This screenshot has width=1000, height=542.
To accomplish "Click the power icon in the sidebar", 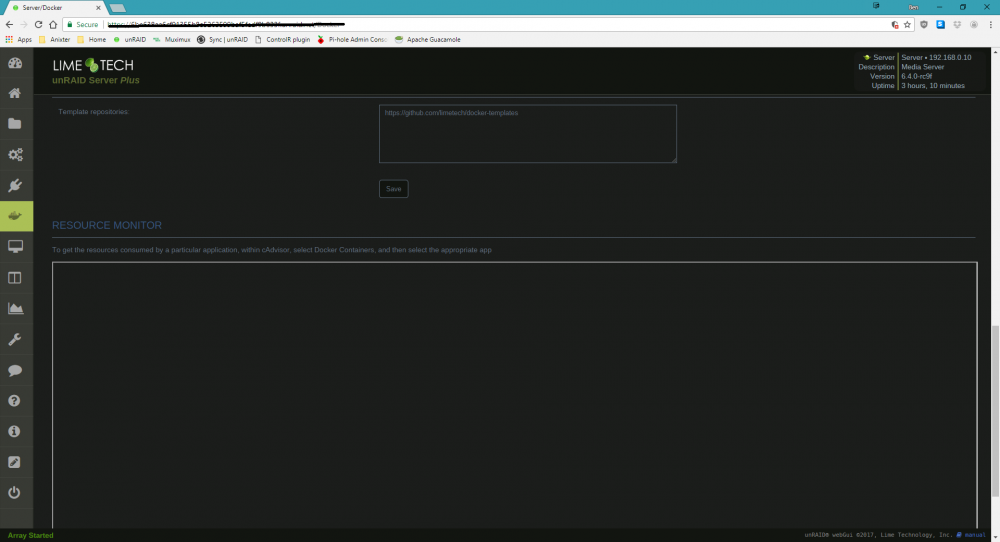I will [15, 493].
